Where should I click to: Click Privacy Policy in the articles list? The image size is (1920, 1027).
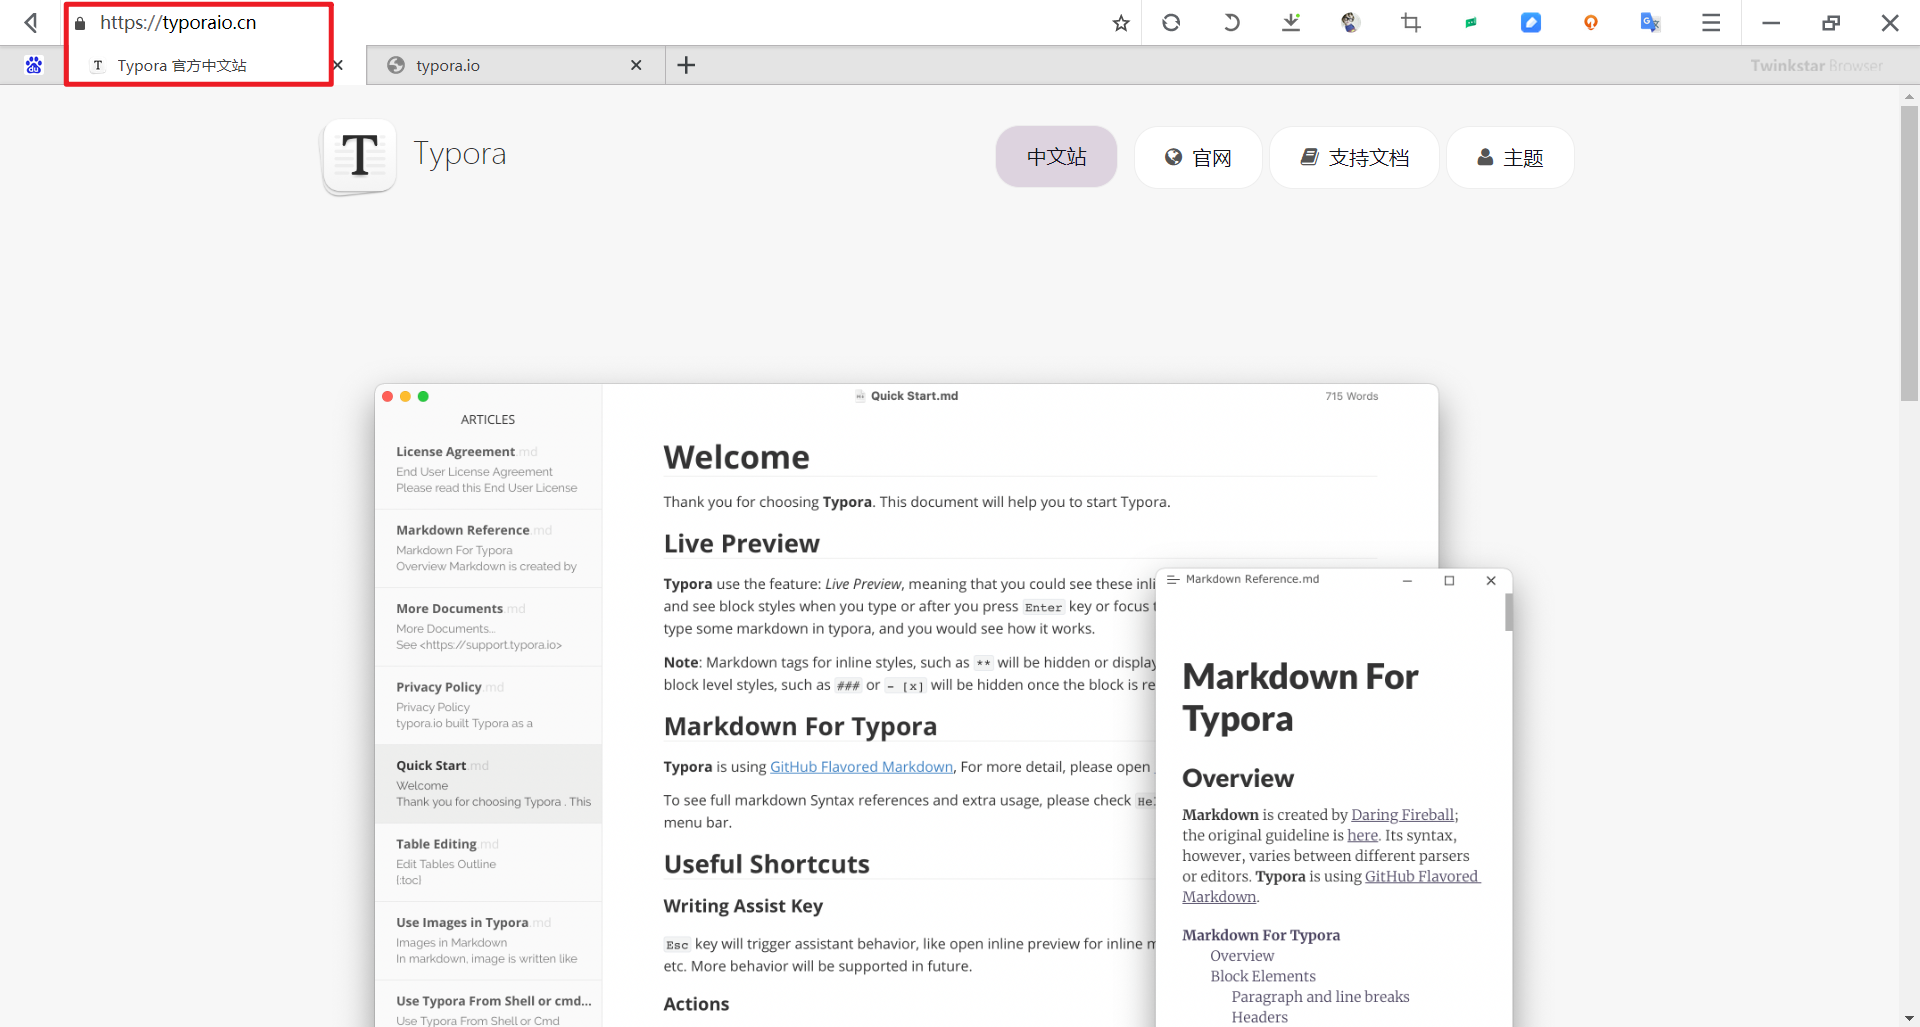488,705
